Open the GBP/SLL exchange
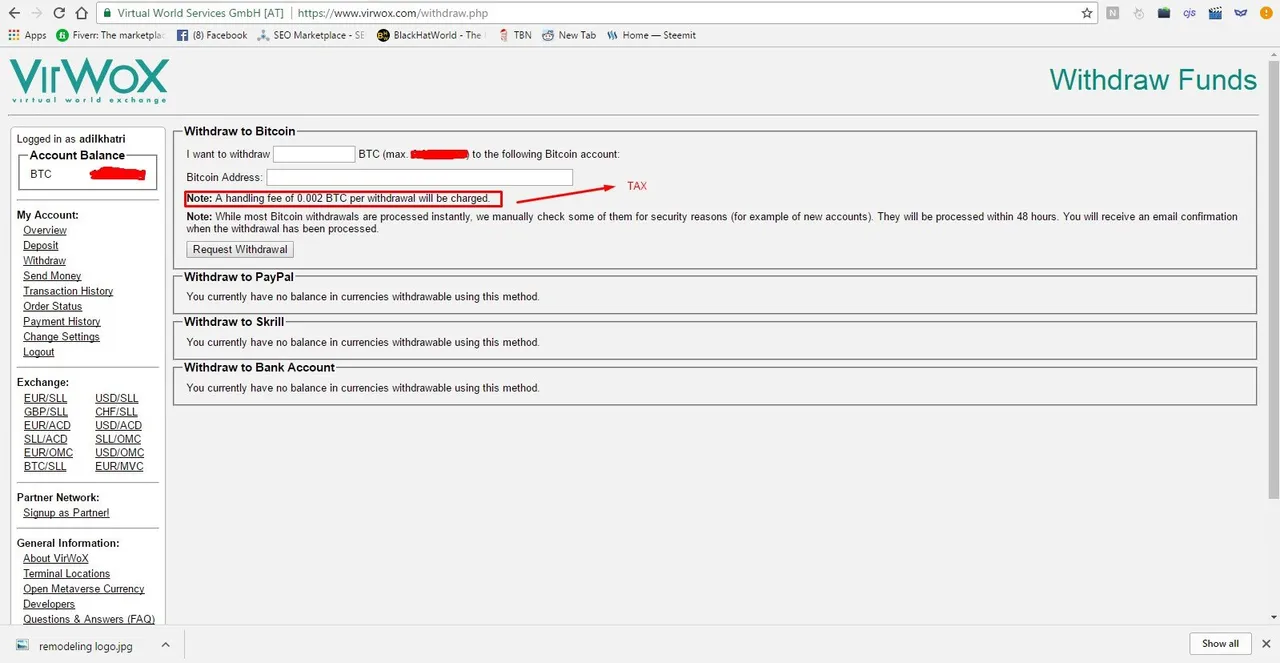 [46, 412]
